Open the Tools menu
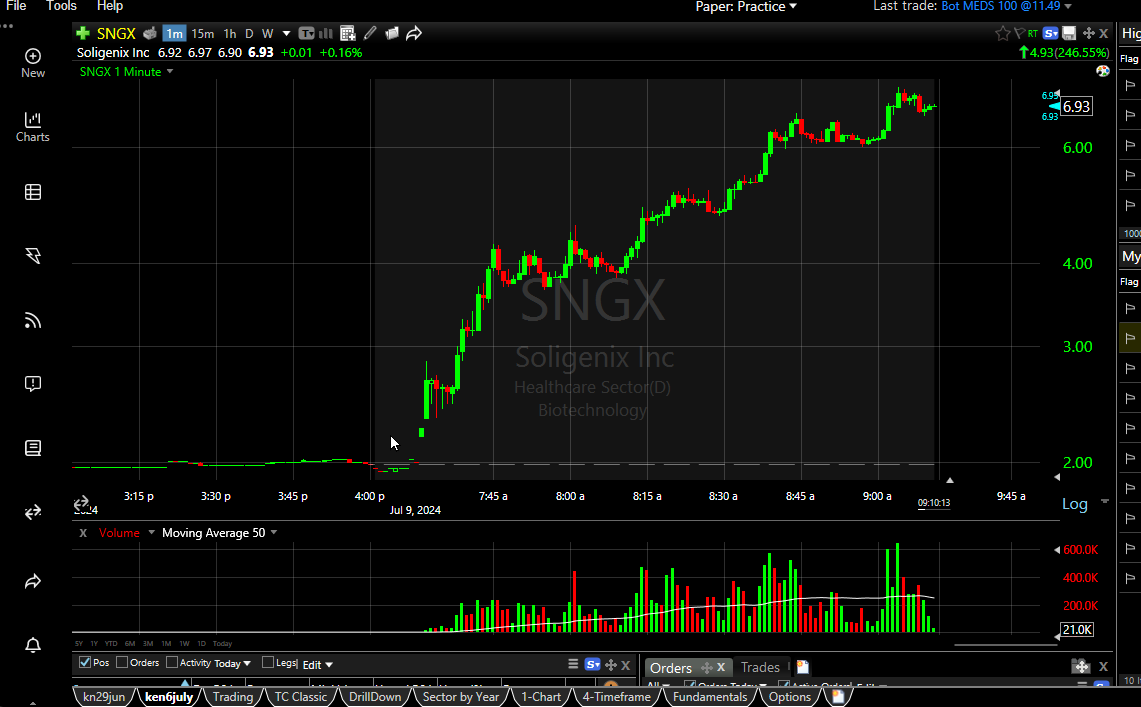The image size is (1141, 707). point(61,6)
